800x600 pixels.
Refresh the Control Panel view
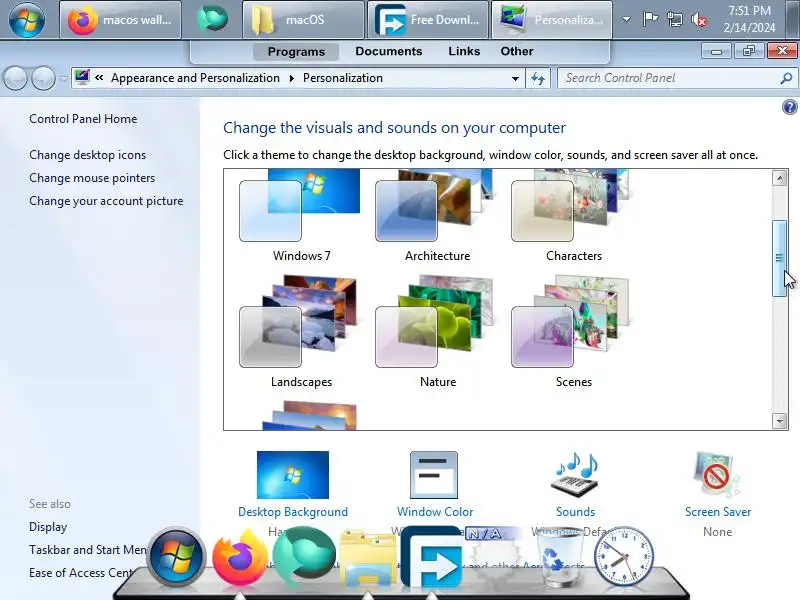538,79
